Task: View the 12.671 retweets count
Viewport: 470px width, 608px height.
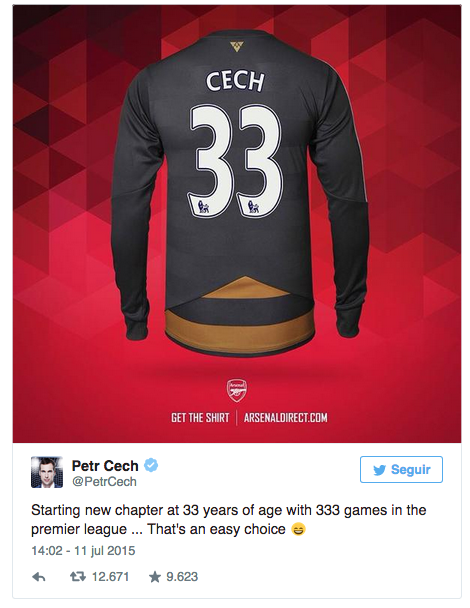Action: 110,577
